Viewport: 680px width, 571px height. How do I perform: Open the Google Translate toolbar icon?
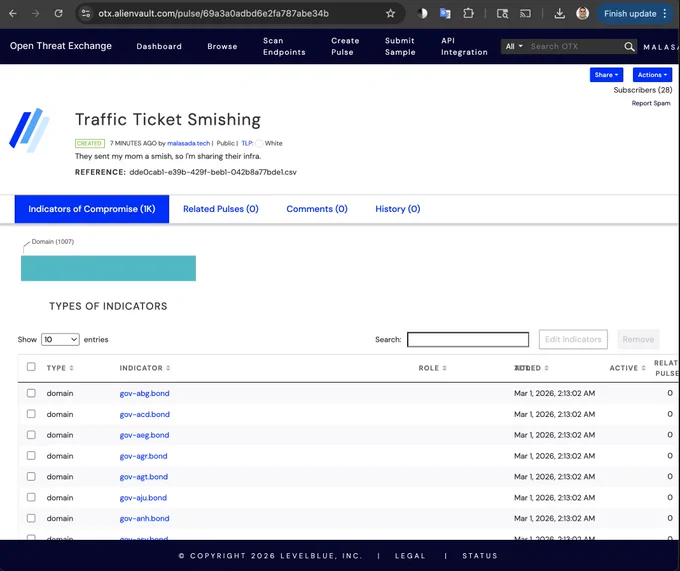coord(445,13)
